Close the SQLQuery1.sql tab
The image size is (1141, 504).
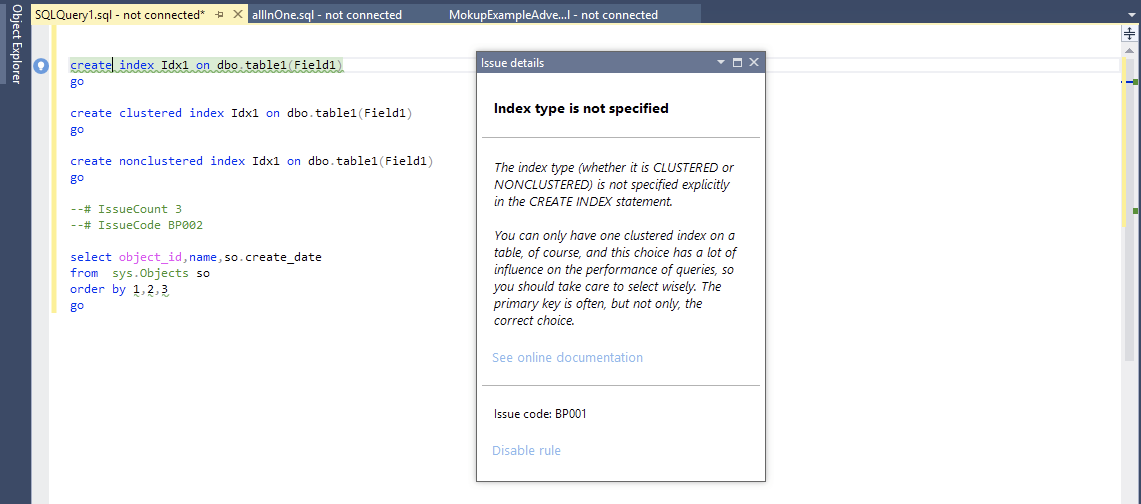[237, 15]
